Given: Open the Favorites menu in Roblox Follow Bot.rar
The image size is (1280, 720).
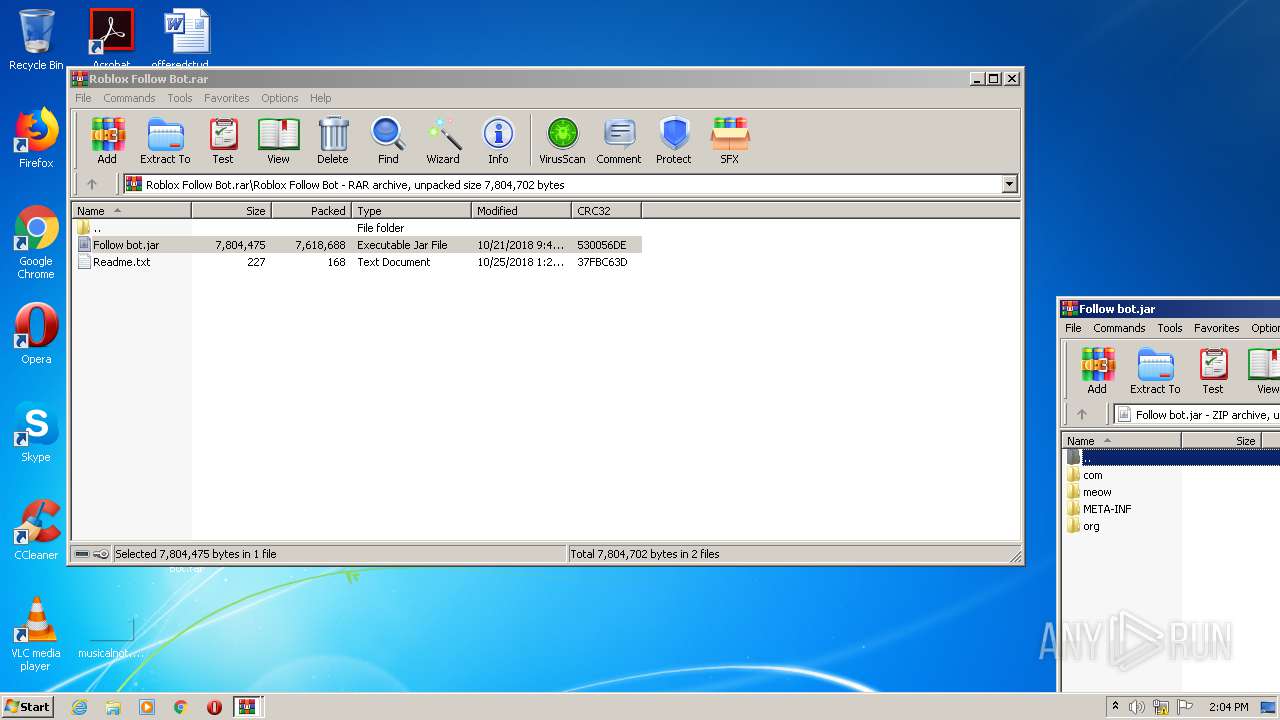Looking at the screenshot, I should [x=227, y=98].
